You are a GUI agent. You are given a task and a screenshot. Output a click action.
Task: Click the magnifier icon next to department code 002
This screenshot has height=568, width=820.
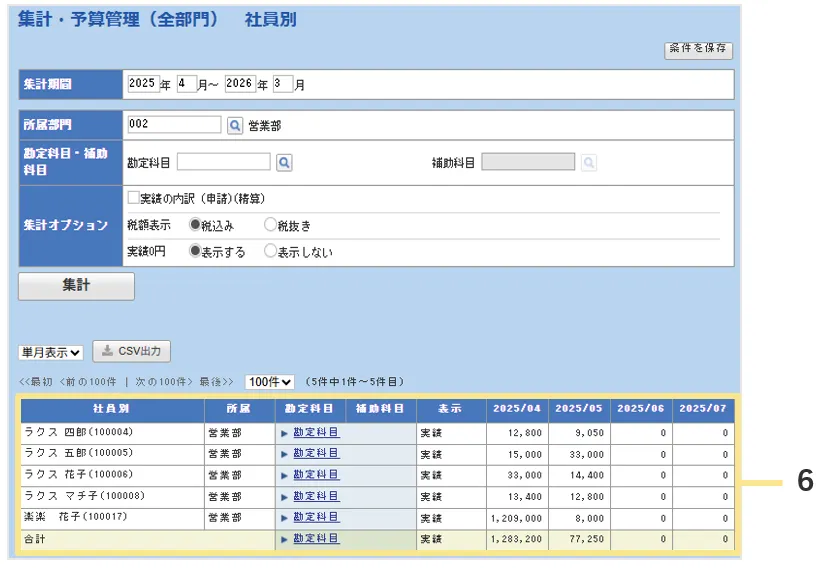pyautogui.click(x=235, y=126)
